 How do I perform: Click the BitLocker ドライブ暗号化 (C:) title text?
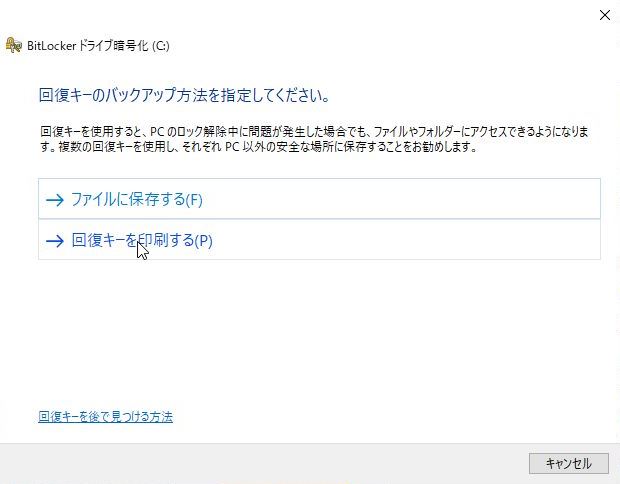pos(98,46)
